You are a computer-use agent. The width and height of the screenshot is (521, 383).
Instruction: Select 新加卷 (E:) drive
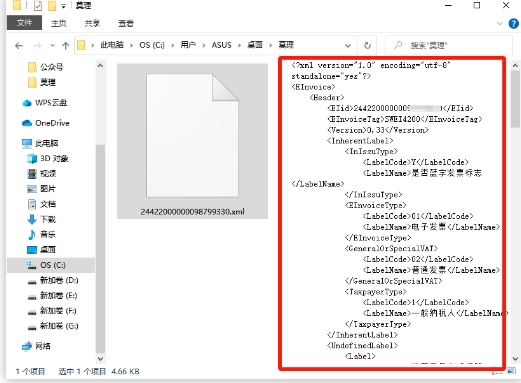coord(52,295)
